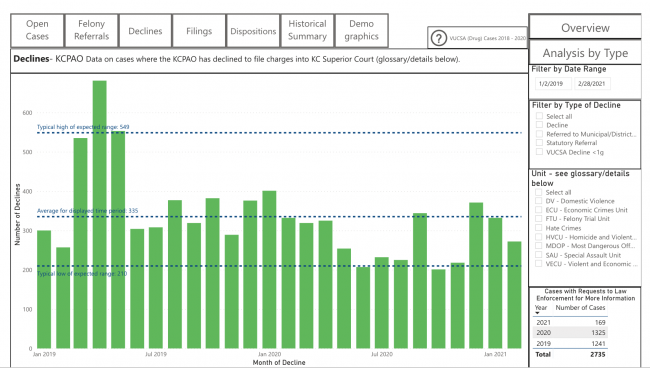Select the 2020 row in cases table
The height and width of the screenshot is (368, 650).
(x=570, y=332)
